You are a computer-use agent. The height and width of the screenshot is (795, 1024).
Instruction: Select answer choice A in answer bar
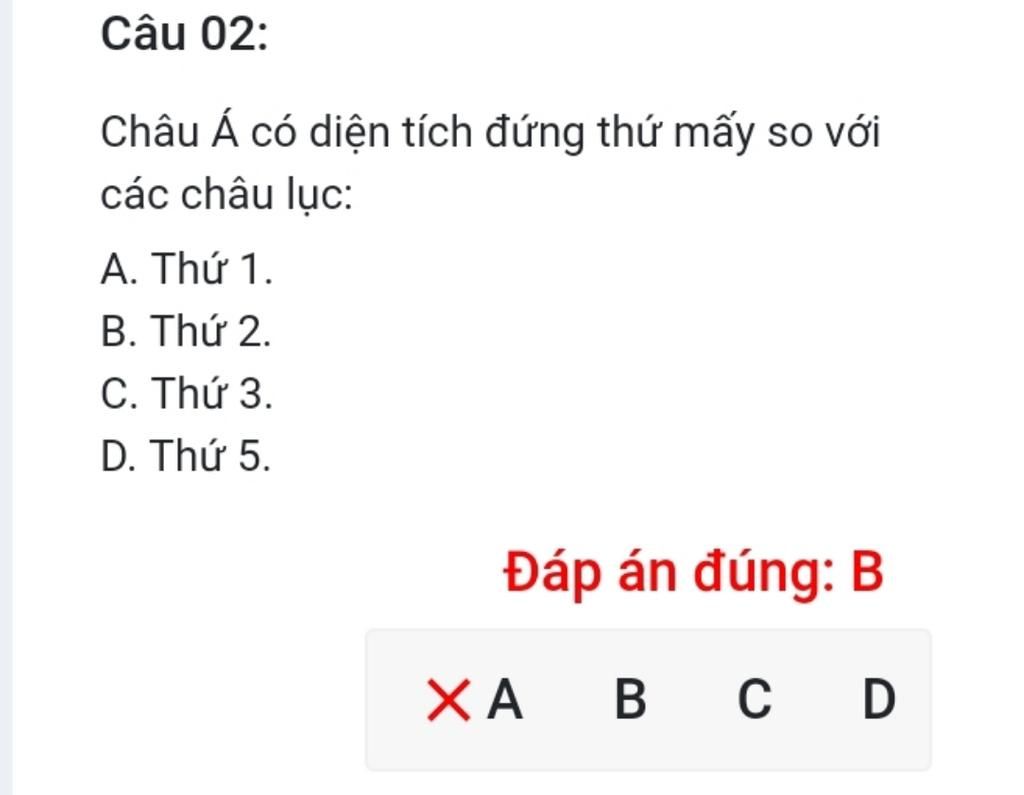[x=505, y=700]
